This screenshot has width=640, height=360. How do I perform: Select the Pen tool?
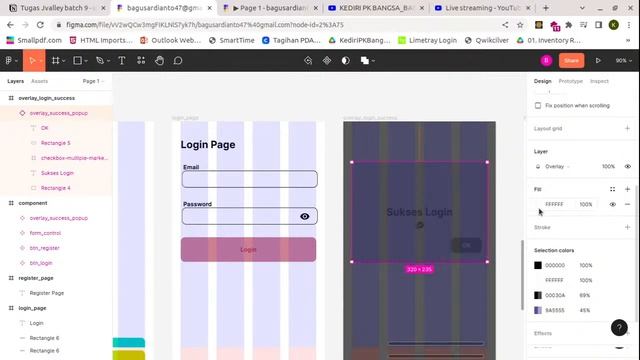pos(100,60)
